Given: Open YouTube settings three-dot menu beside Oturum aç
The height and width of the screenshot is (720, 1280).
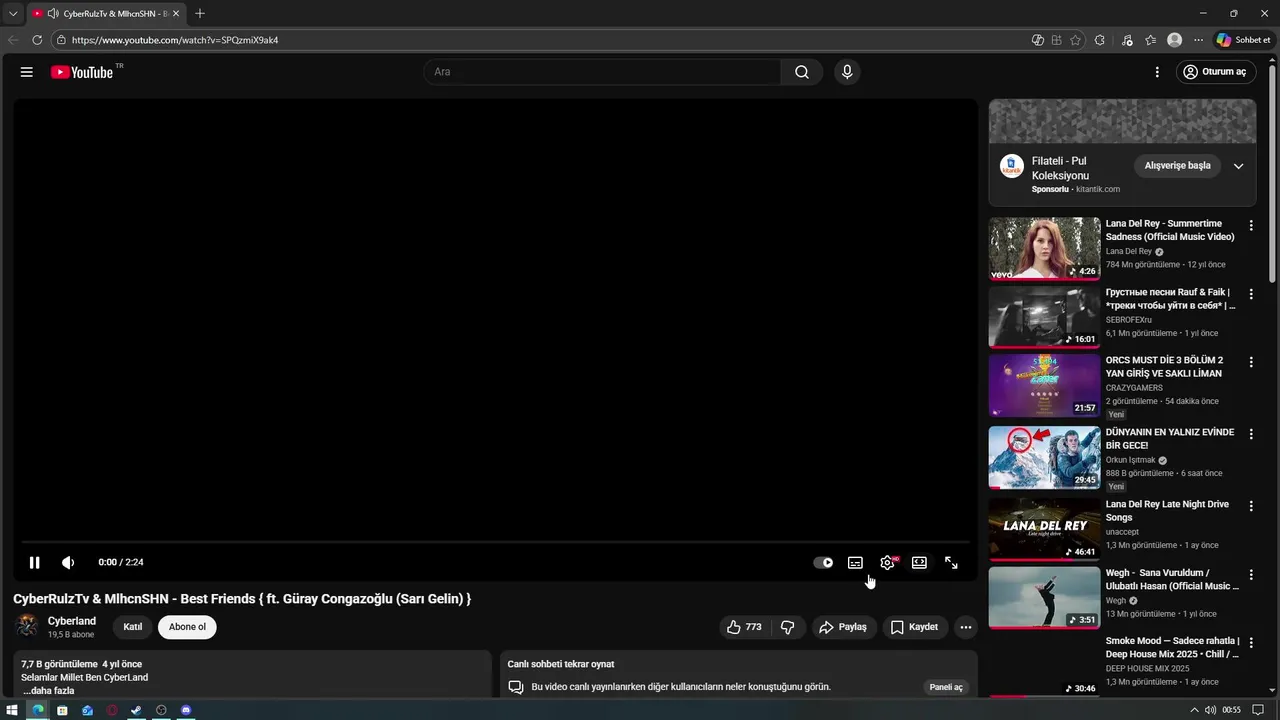Looking at the screenshot, I should point(1157,72).
